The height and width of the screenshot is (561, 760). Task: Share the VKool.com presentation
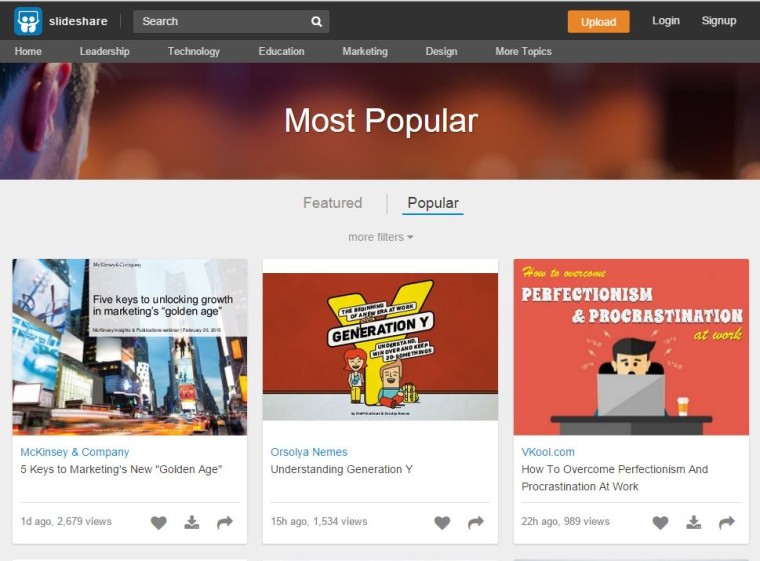pos(727,522)
